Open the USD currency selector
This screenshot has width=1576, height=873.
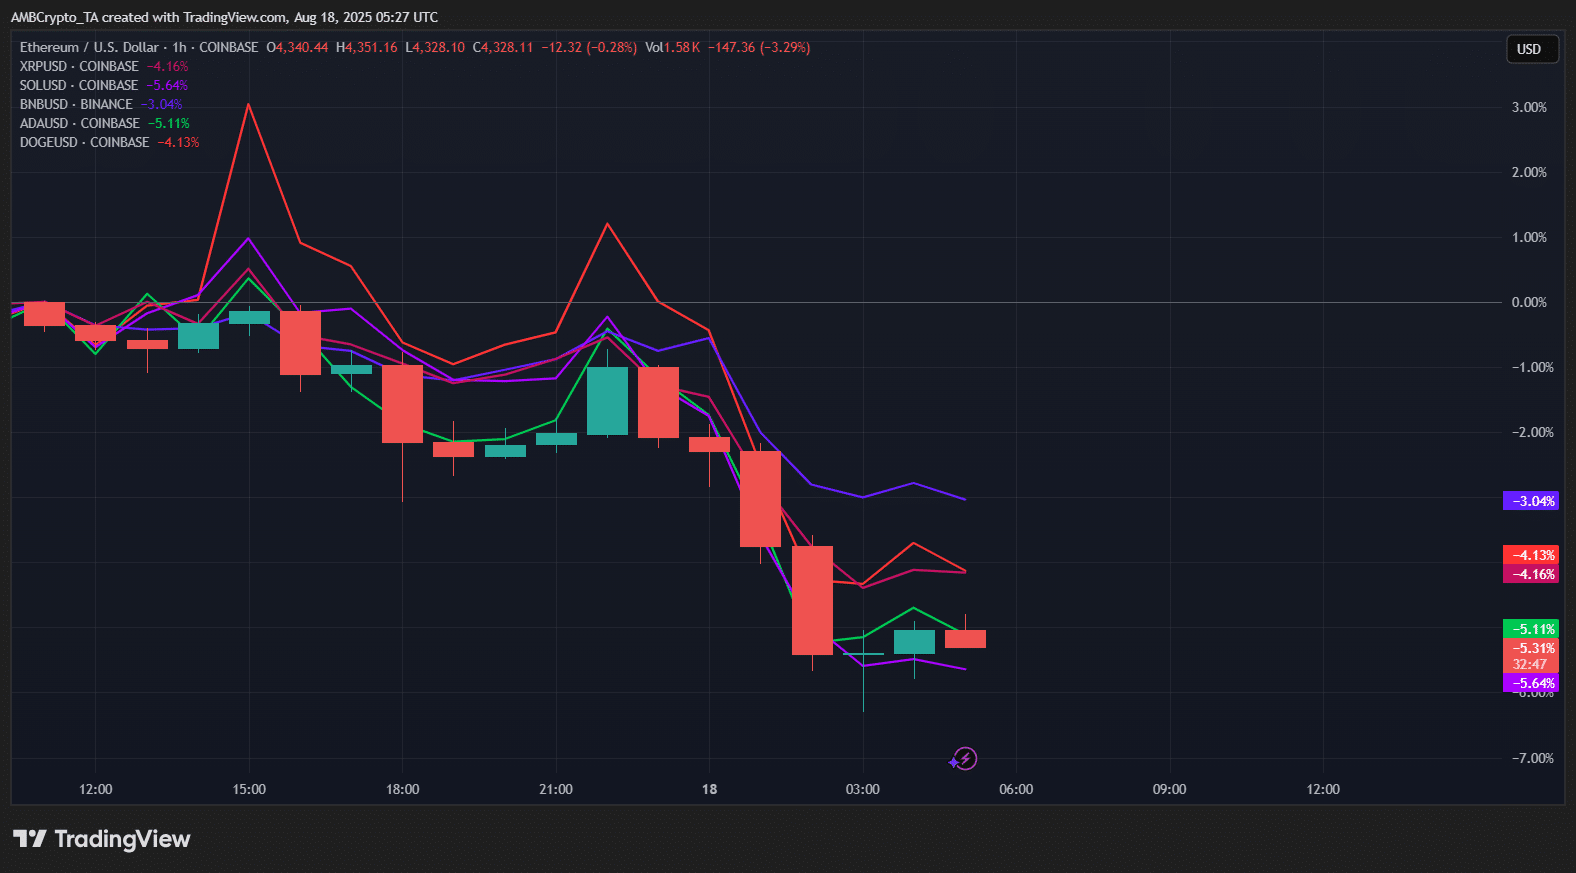point(1531,49)
